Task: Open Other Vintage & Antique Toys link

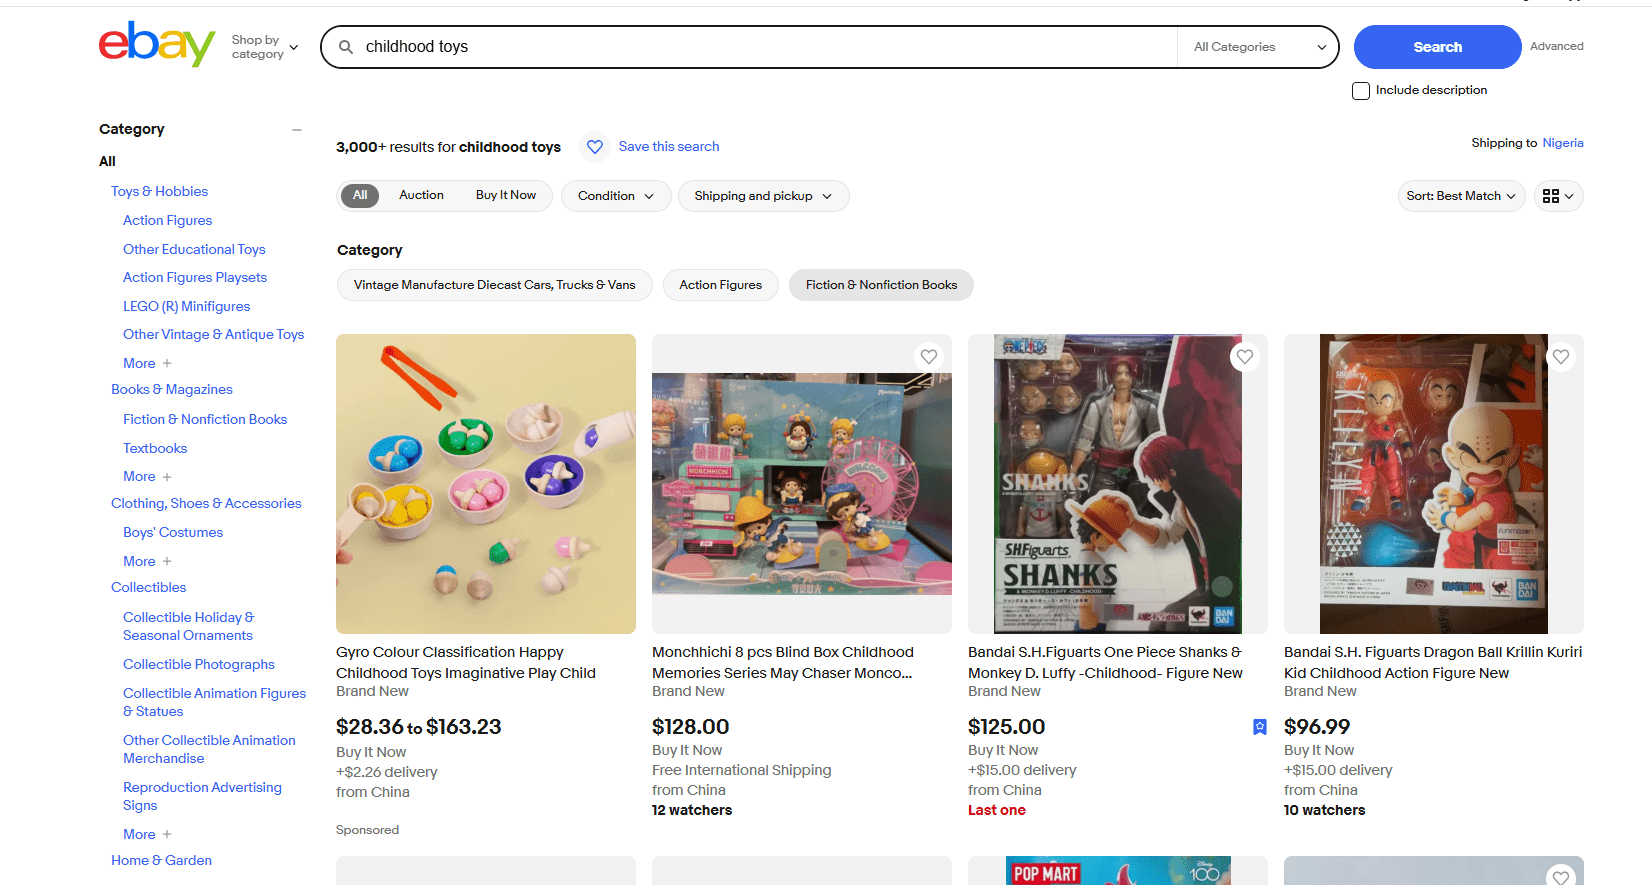Action: 213,334
